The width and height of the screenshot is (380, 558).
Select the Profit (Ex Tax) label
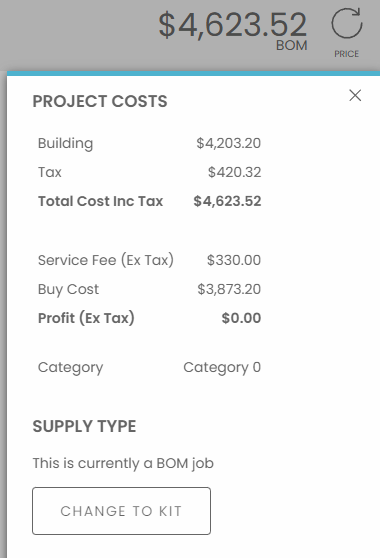click(x=86, y=318)
